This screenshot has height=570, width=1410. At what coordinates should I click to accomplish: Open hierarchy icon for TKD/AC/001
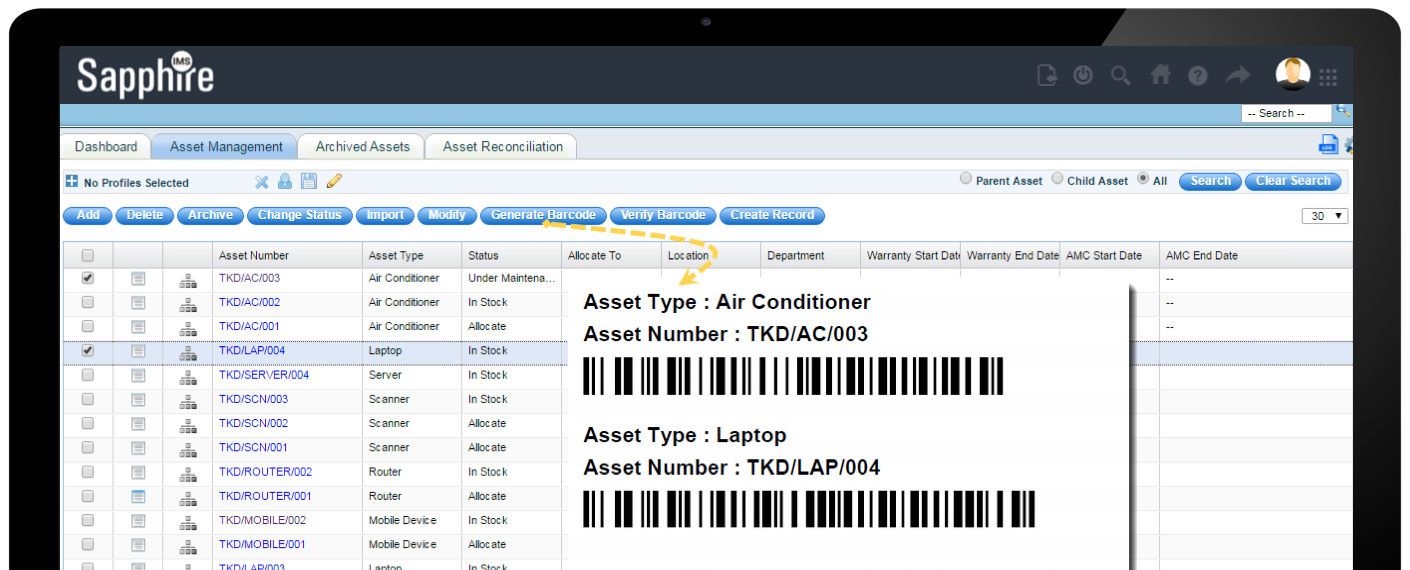(188, 328)
